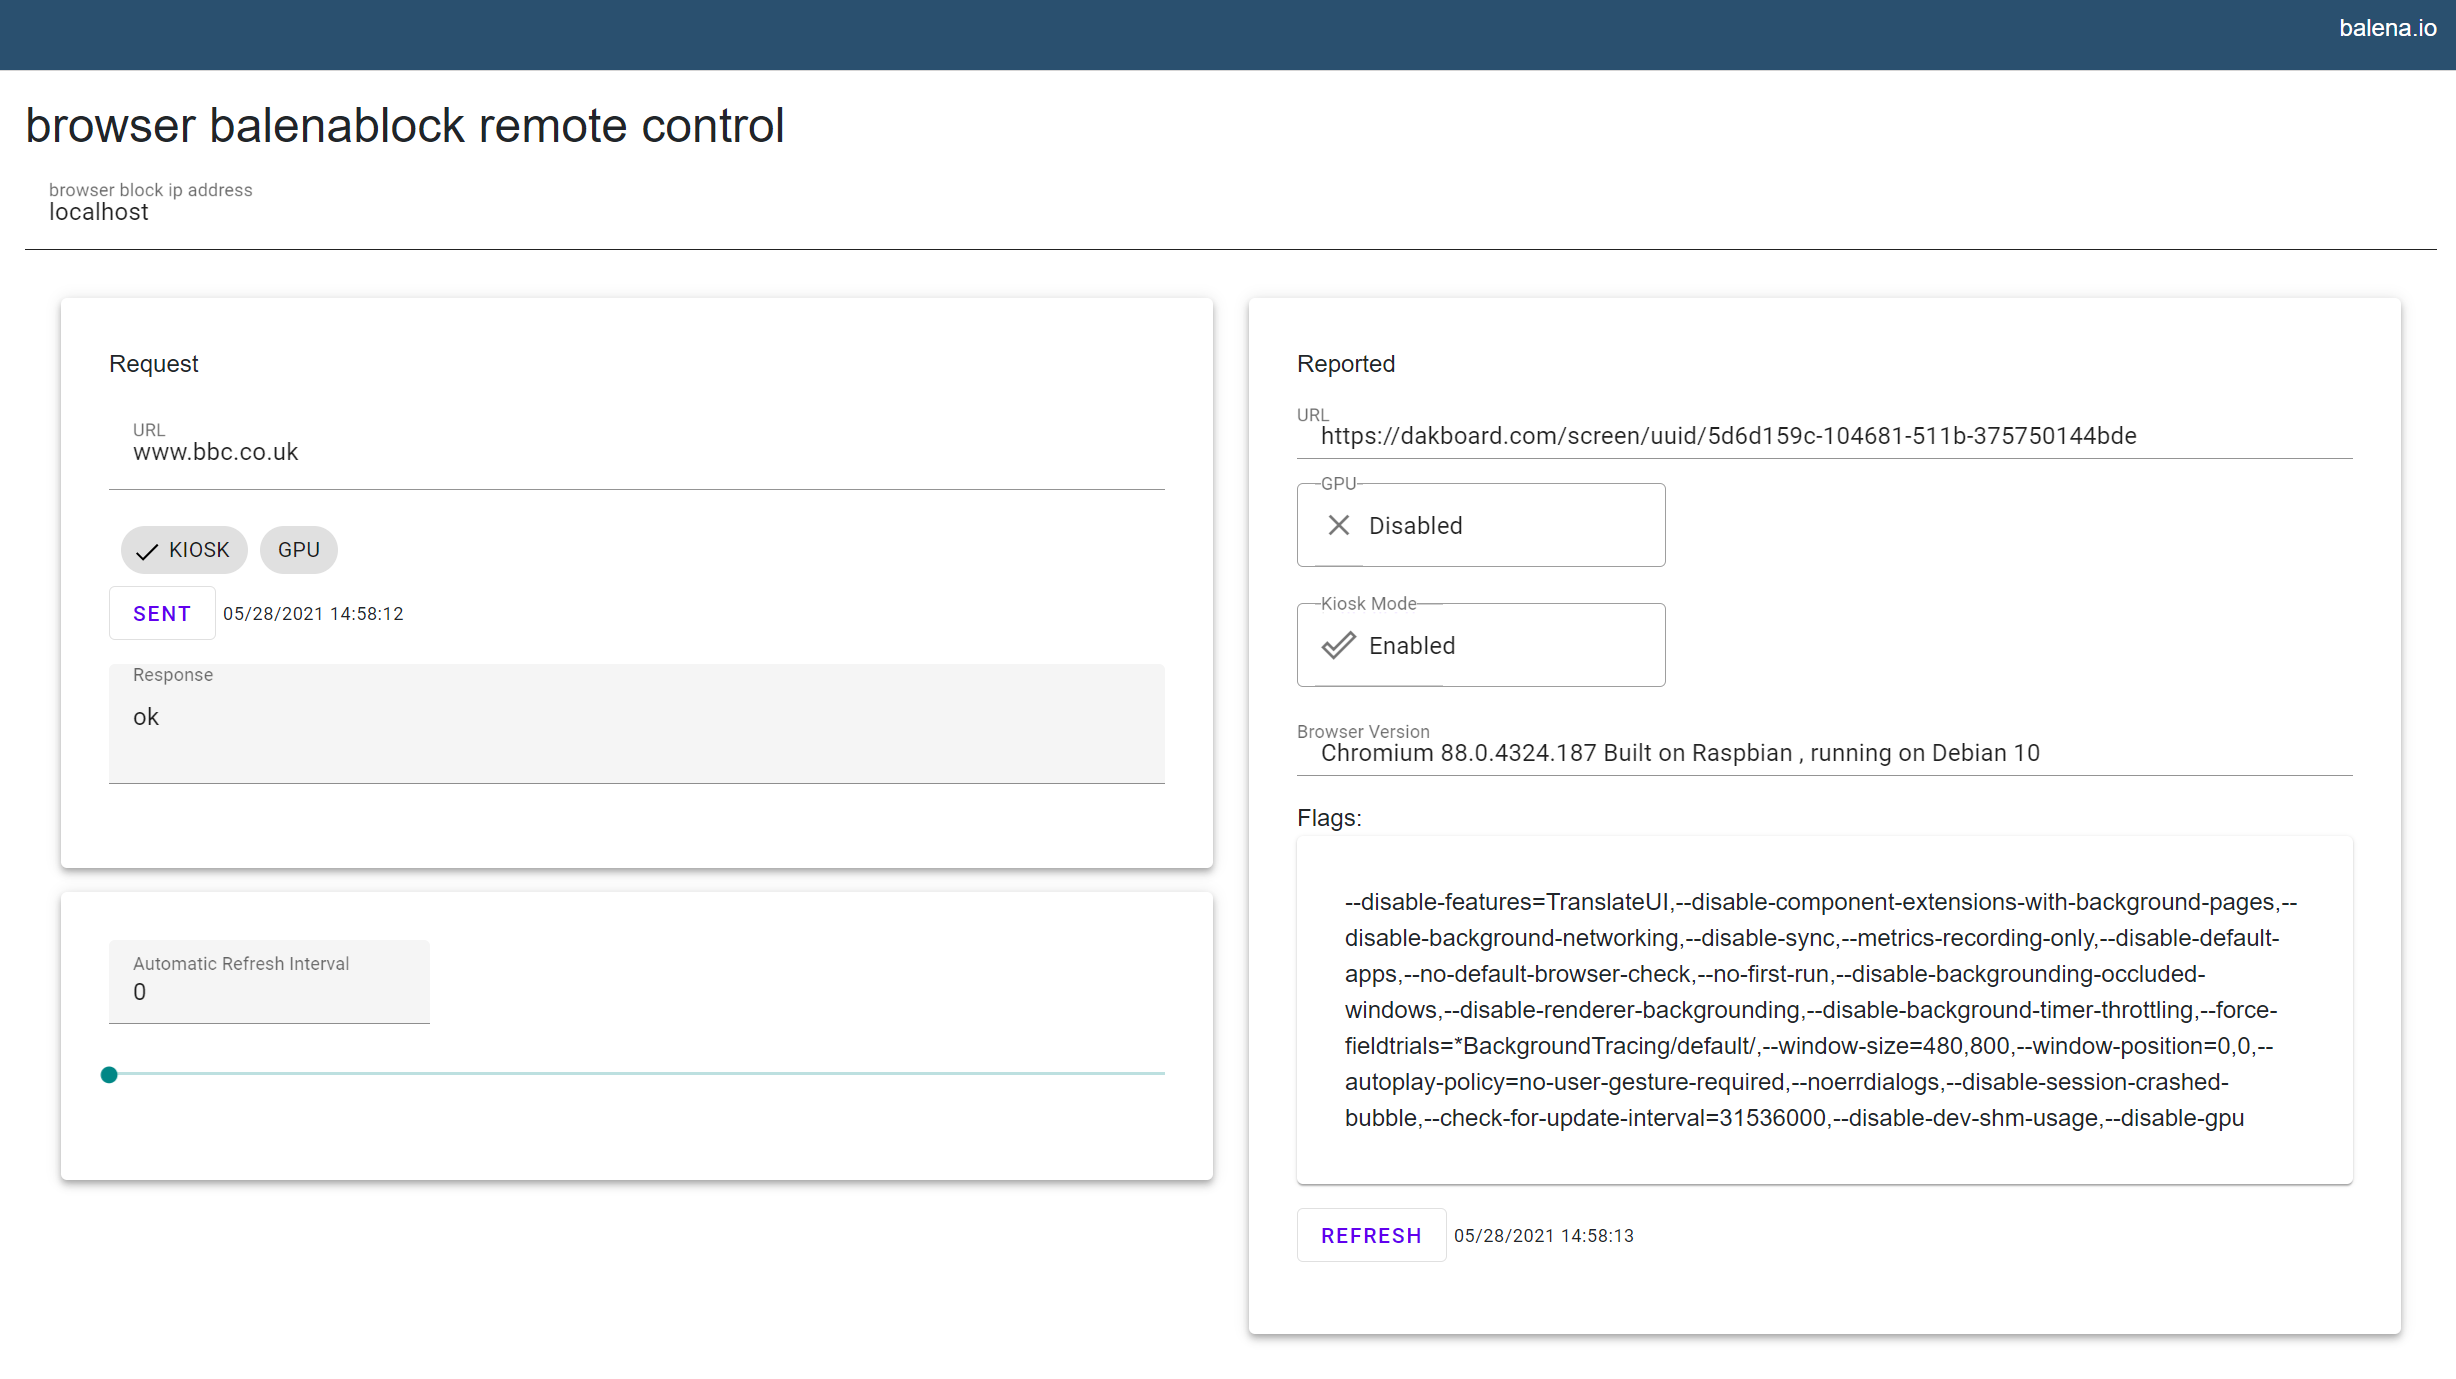Click the refresh interval slider track middle
The width and height of the screenshot is (2456, 1379).
pyautogui.click(x=636, y=1073)
